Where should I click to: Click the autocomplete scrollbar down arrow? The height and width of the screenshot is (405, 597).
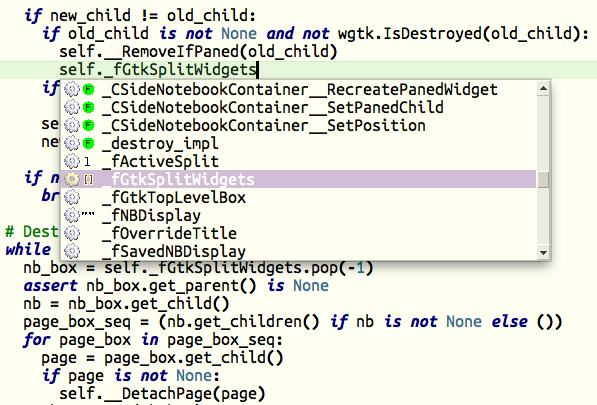[543, 253]
